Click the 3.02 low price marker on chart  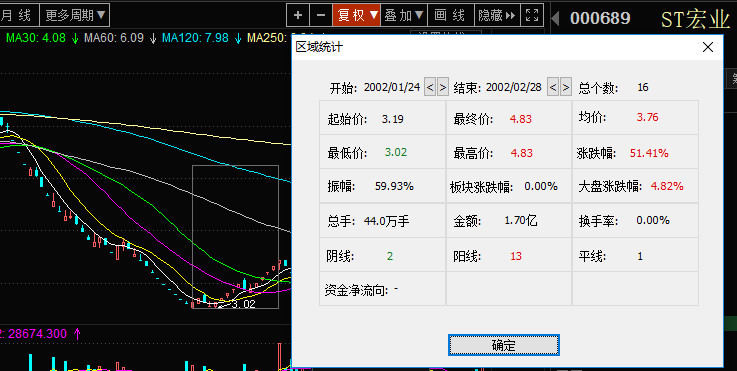click(x=243, y=304)
